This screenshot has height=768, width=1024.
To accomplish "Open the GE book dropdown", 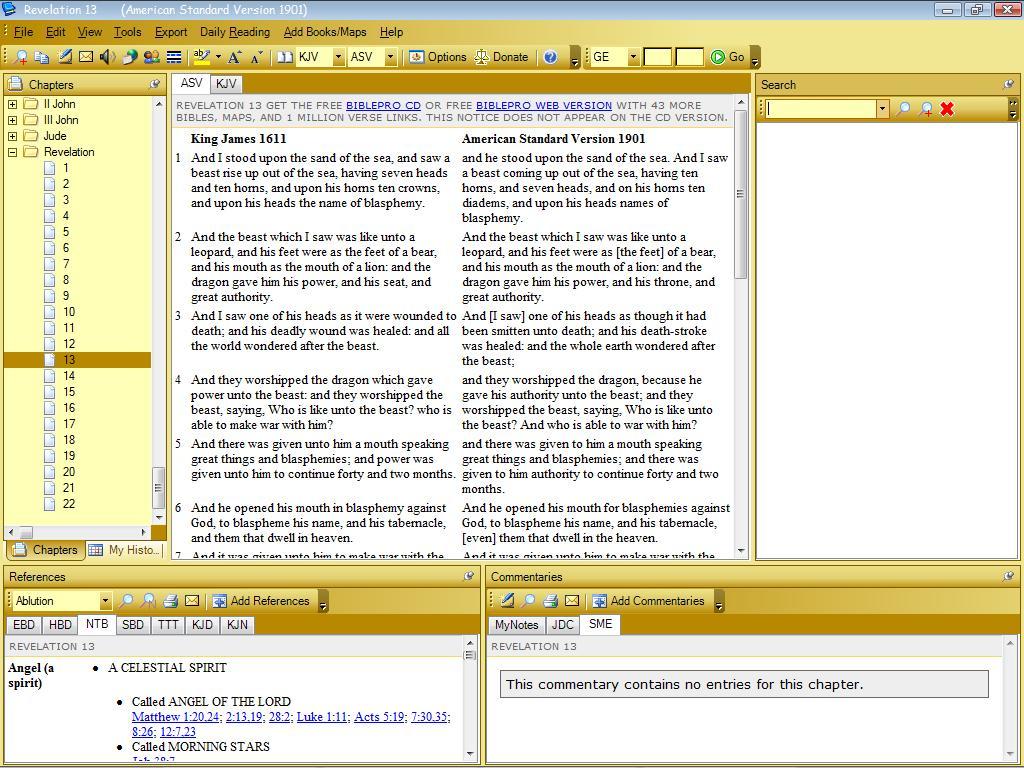I will tap(633, 57).
